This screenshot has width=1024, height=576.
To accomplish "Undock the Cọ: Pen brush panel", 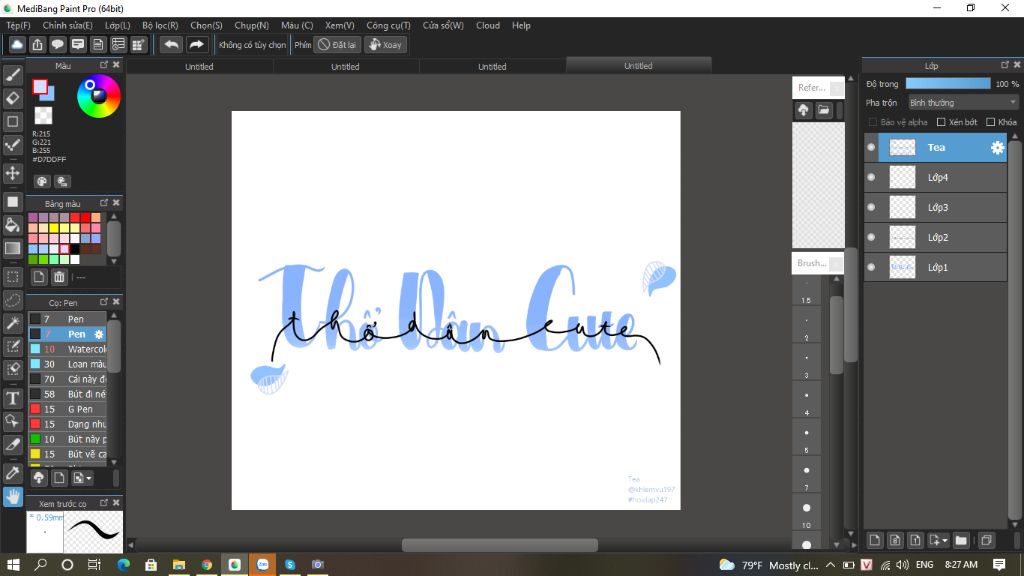I will click(104, 302).
